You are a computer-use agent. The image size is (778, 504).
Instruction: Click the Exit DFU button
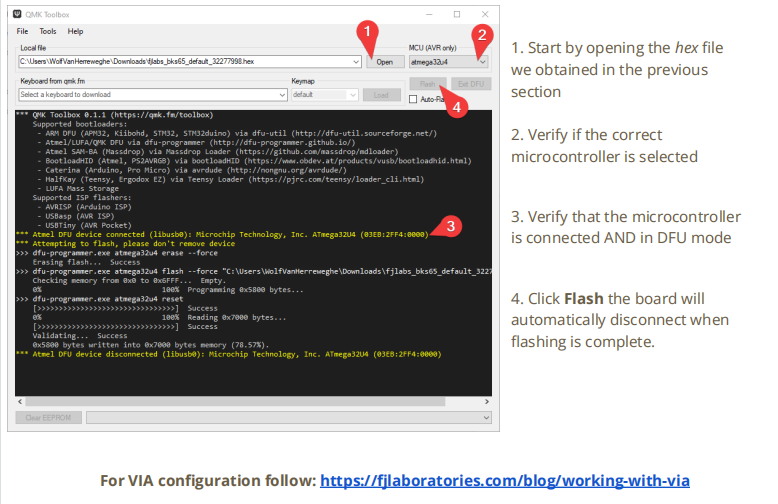click(471, 84)
